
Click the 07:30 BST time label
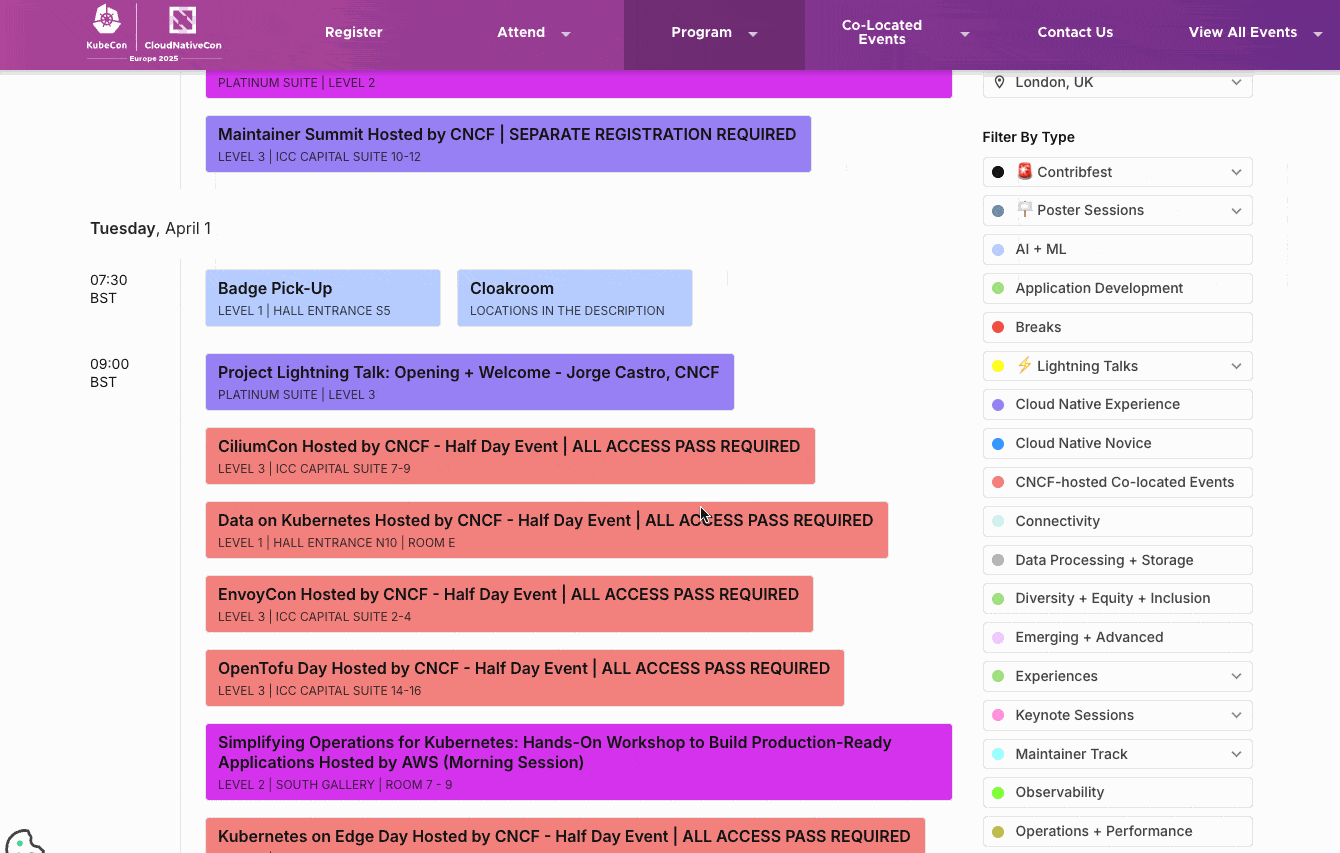click(x=109, y=289)
